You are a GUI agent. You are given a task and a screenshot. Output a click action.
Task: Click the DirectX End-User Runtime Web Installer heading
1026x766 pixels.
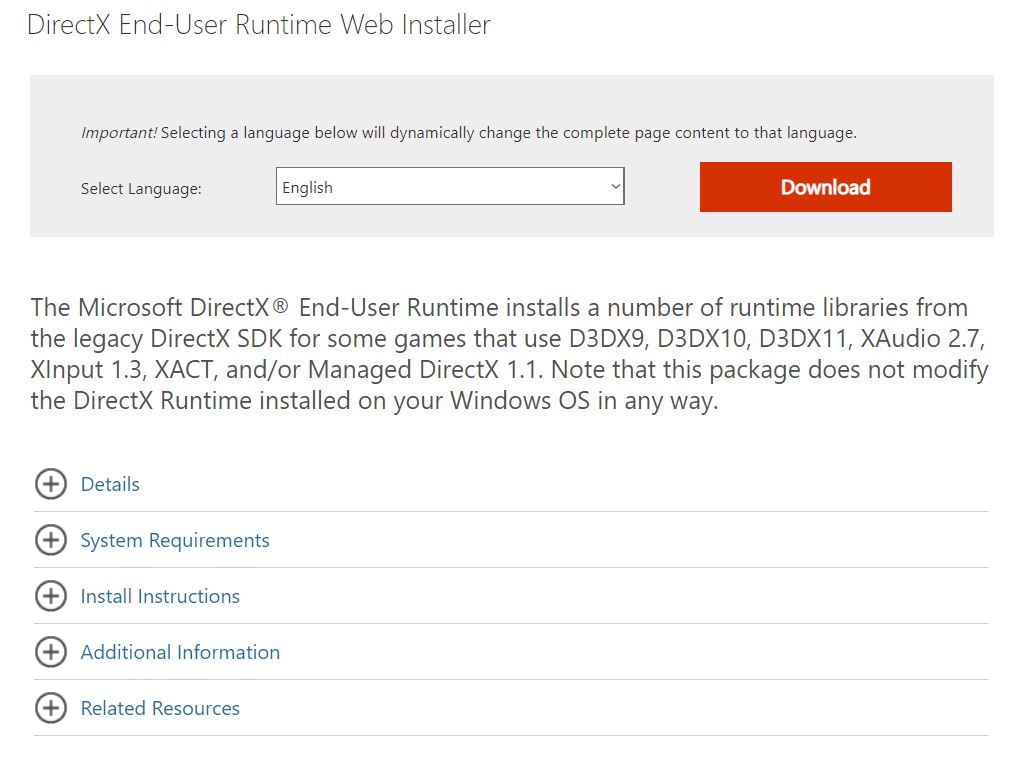point(259,25)
